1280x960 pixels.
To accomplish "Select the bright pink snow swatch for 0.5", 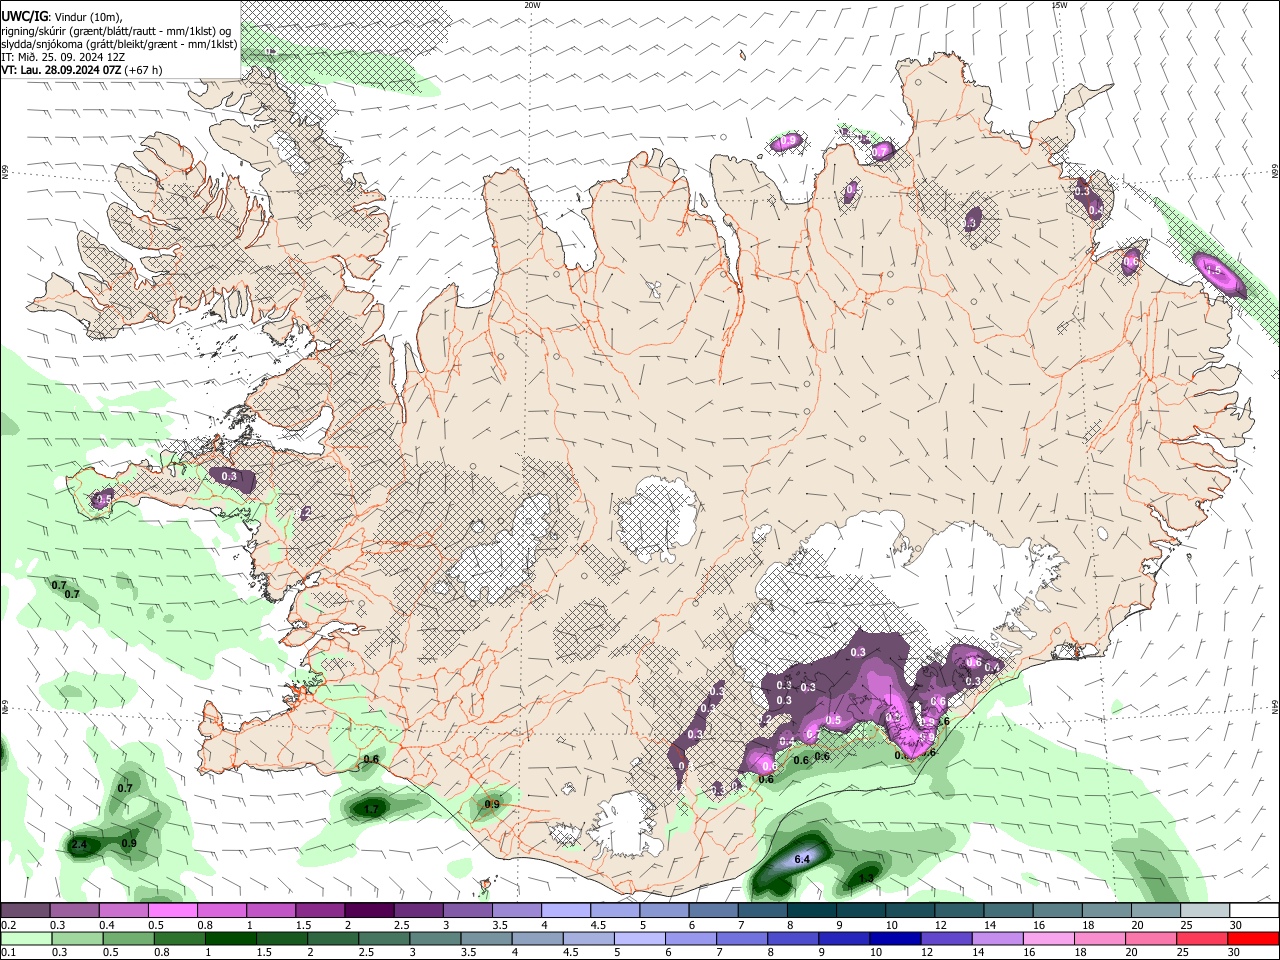I will point(173,911).
